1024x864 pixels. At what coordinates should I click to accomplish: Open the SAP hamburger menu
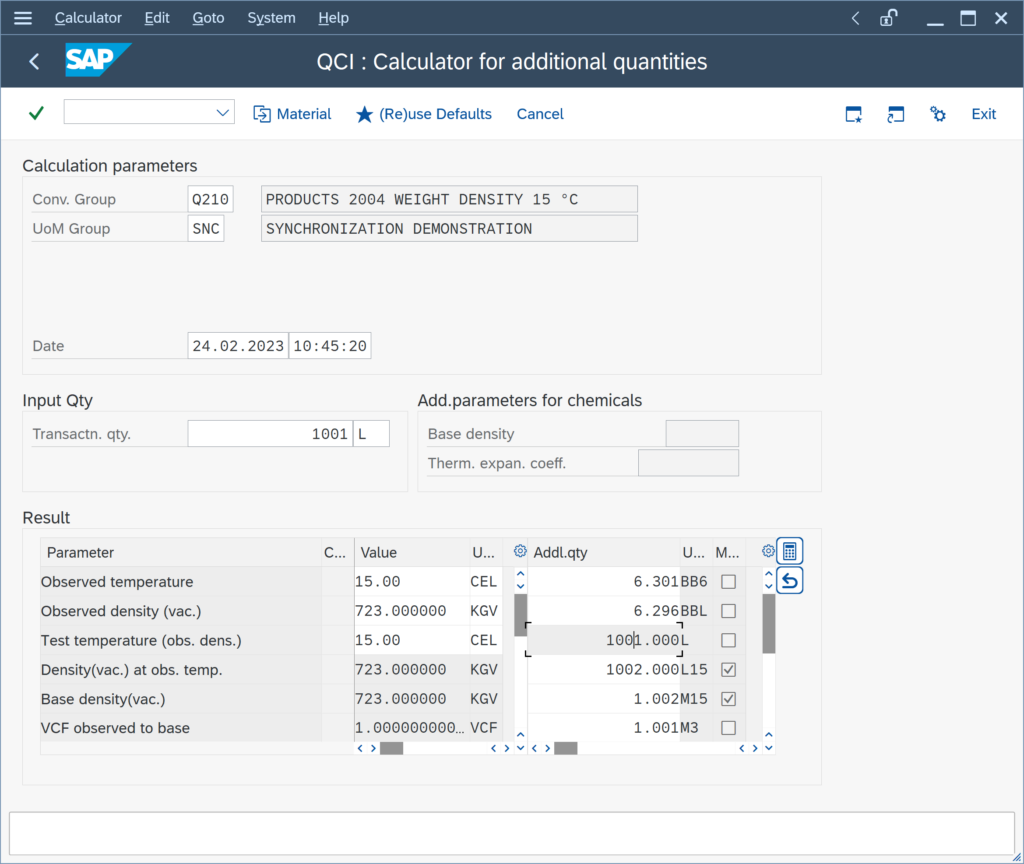click(23, 18)
